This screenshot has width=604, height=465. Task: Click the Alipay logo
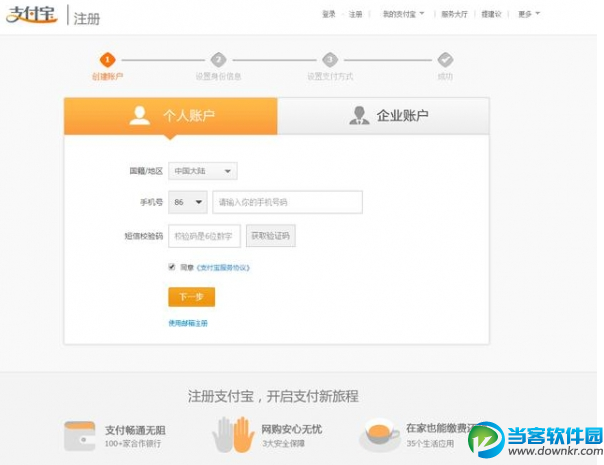(32, 15)
